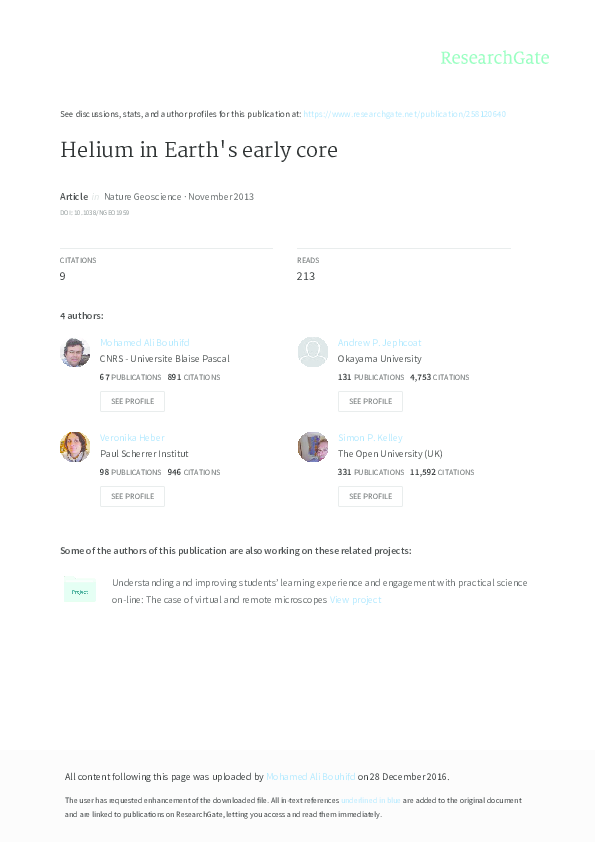
Task: Open the researchgate.net publication URL link
Action: click(404, 114)
